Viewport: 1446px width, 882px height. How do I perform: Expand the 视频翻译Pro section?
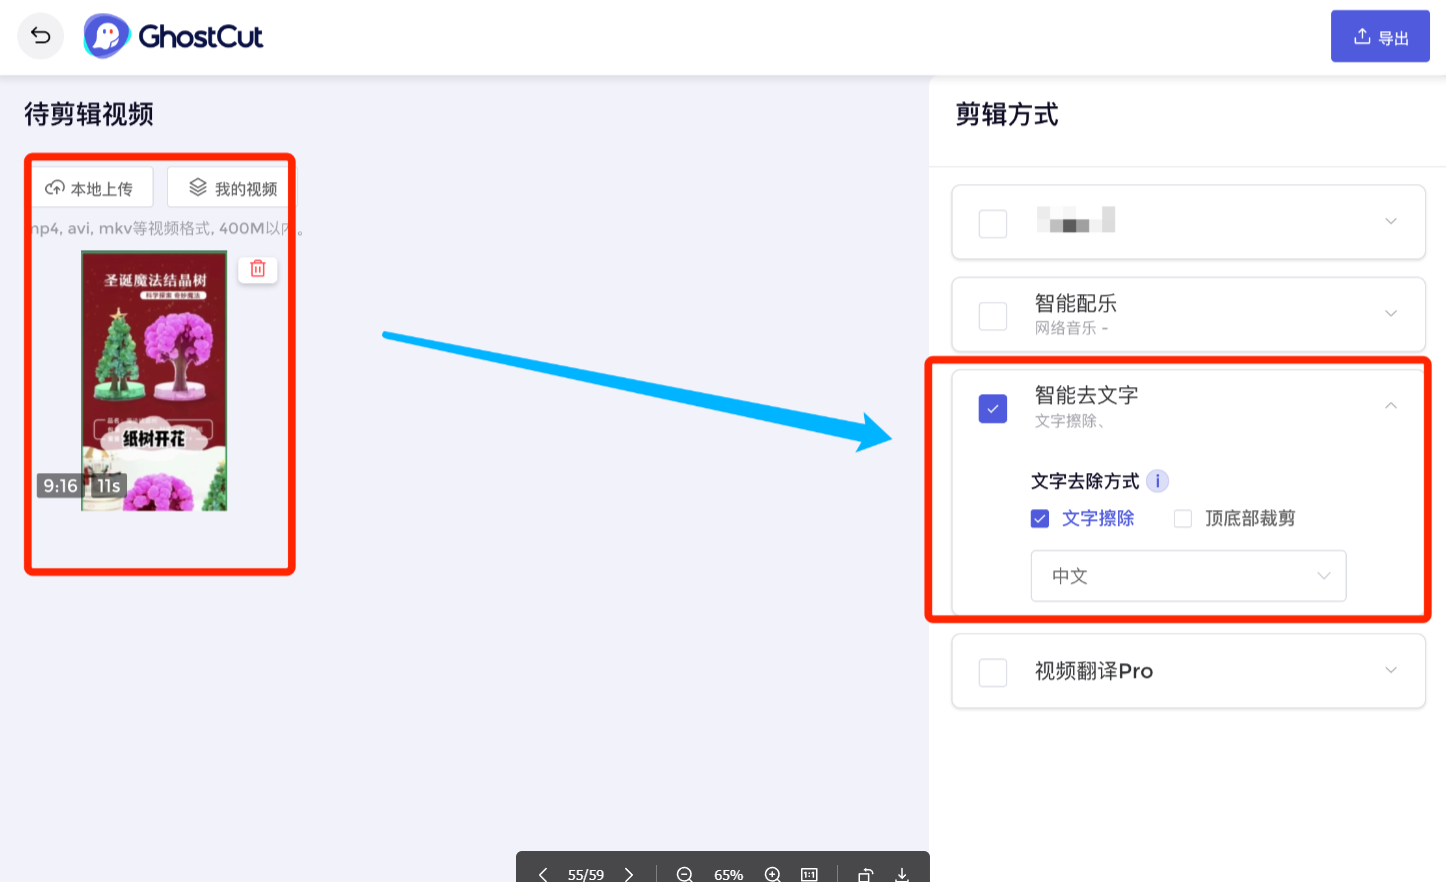(1390, 671)
